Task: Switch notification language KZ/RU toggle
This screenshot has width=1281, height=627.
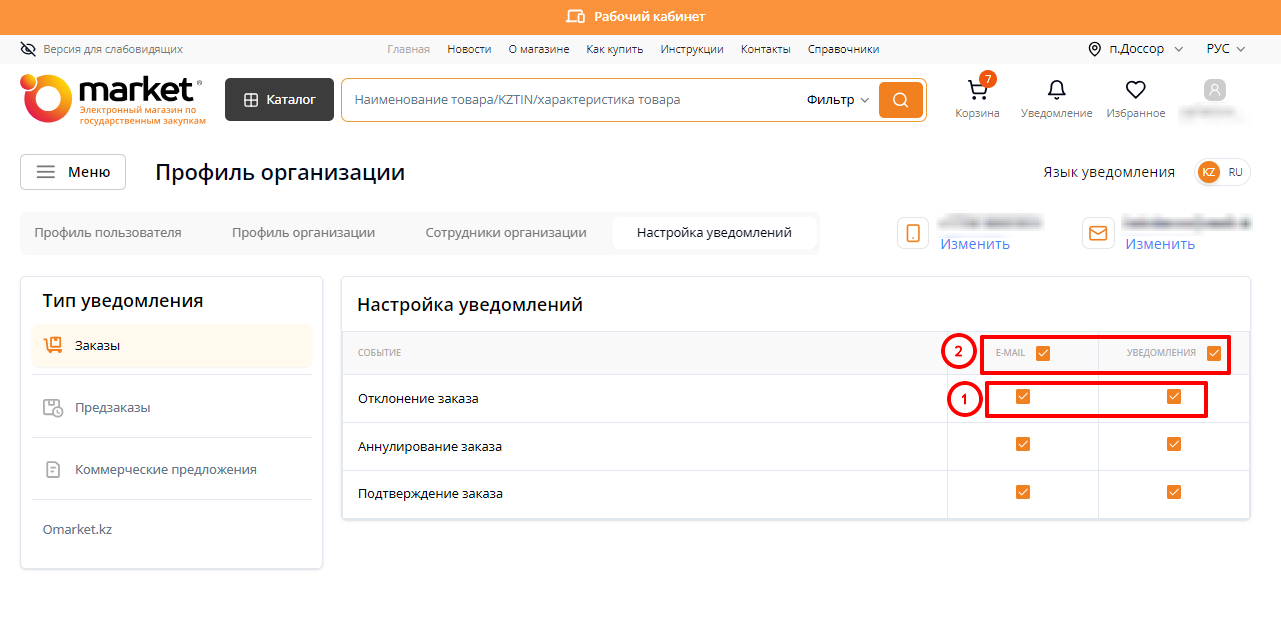Action: [x=1222, y=172]
